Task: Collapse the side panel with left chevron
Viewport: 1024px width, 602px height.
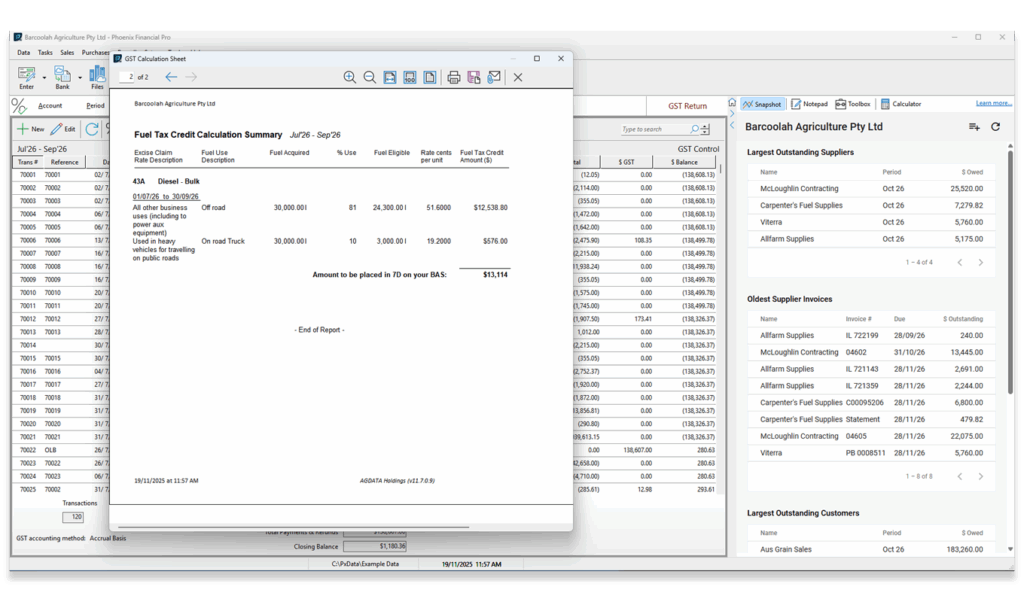Action: click(732, 125)
